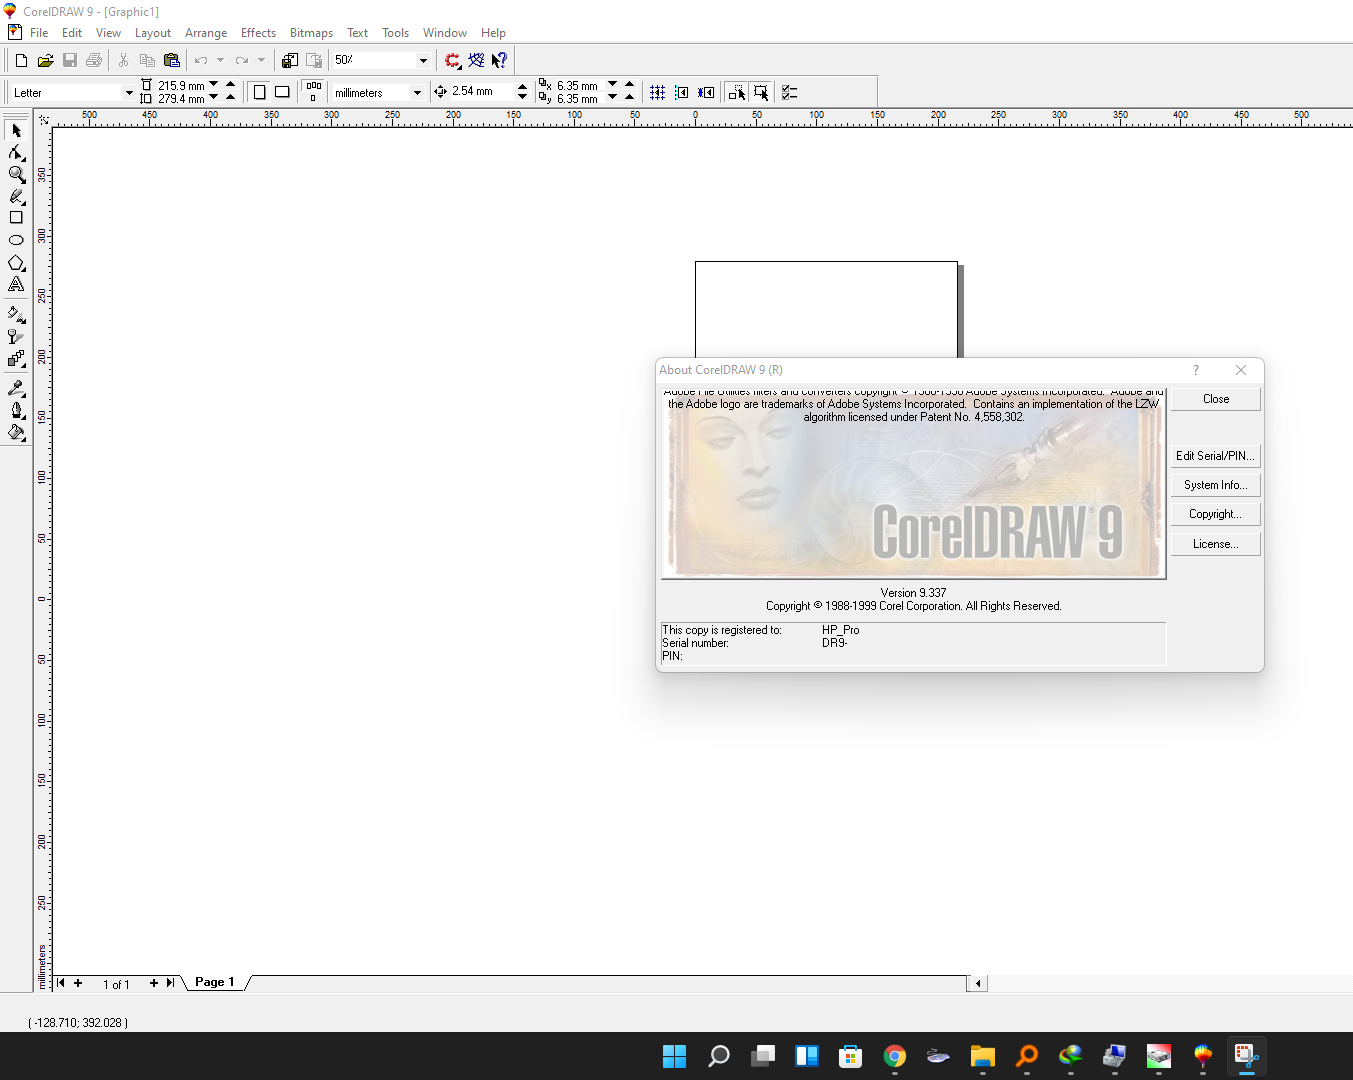Click the What's This help icon
1353x1080 pixels.
[499, 60]
